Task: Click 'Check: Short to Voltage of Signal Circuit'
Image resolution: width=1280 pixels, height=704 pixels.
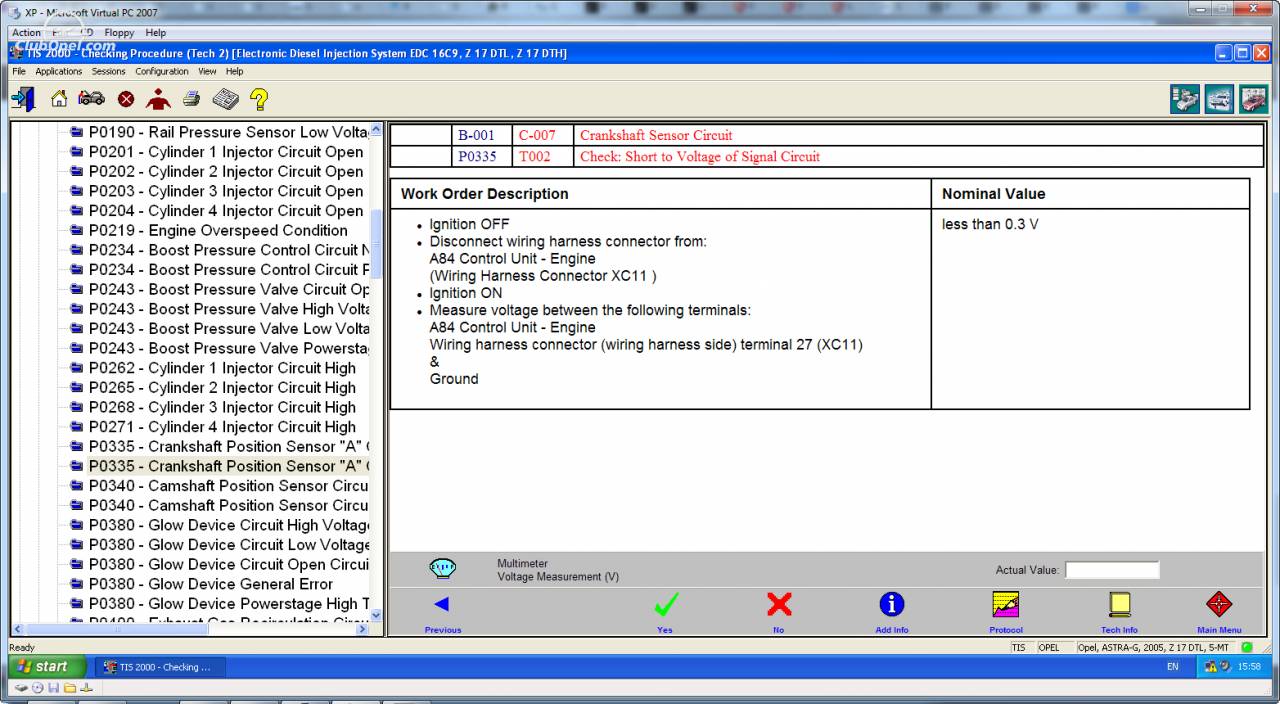Action: (x=700, y=157)
